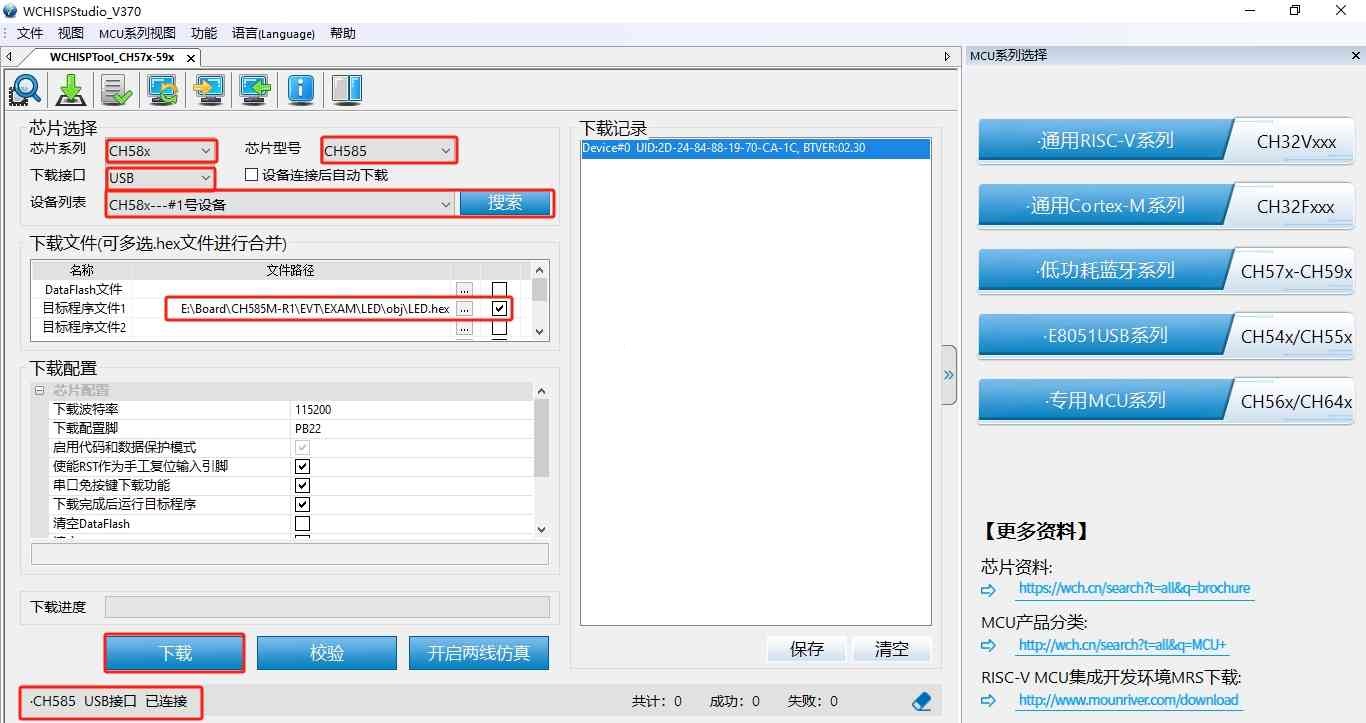Browse for the DataFlash file with ... button

(x=464, y=289)
